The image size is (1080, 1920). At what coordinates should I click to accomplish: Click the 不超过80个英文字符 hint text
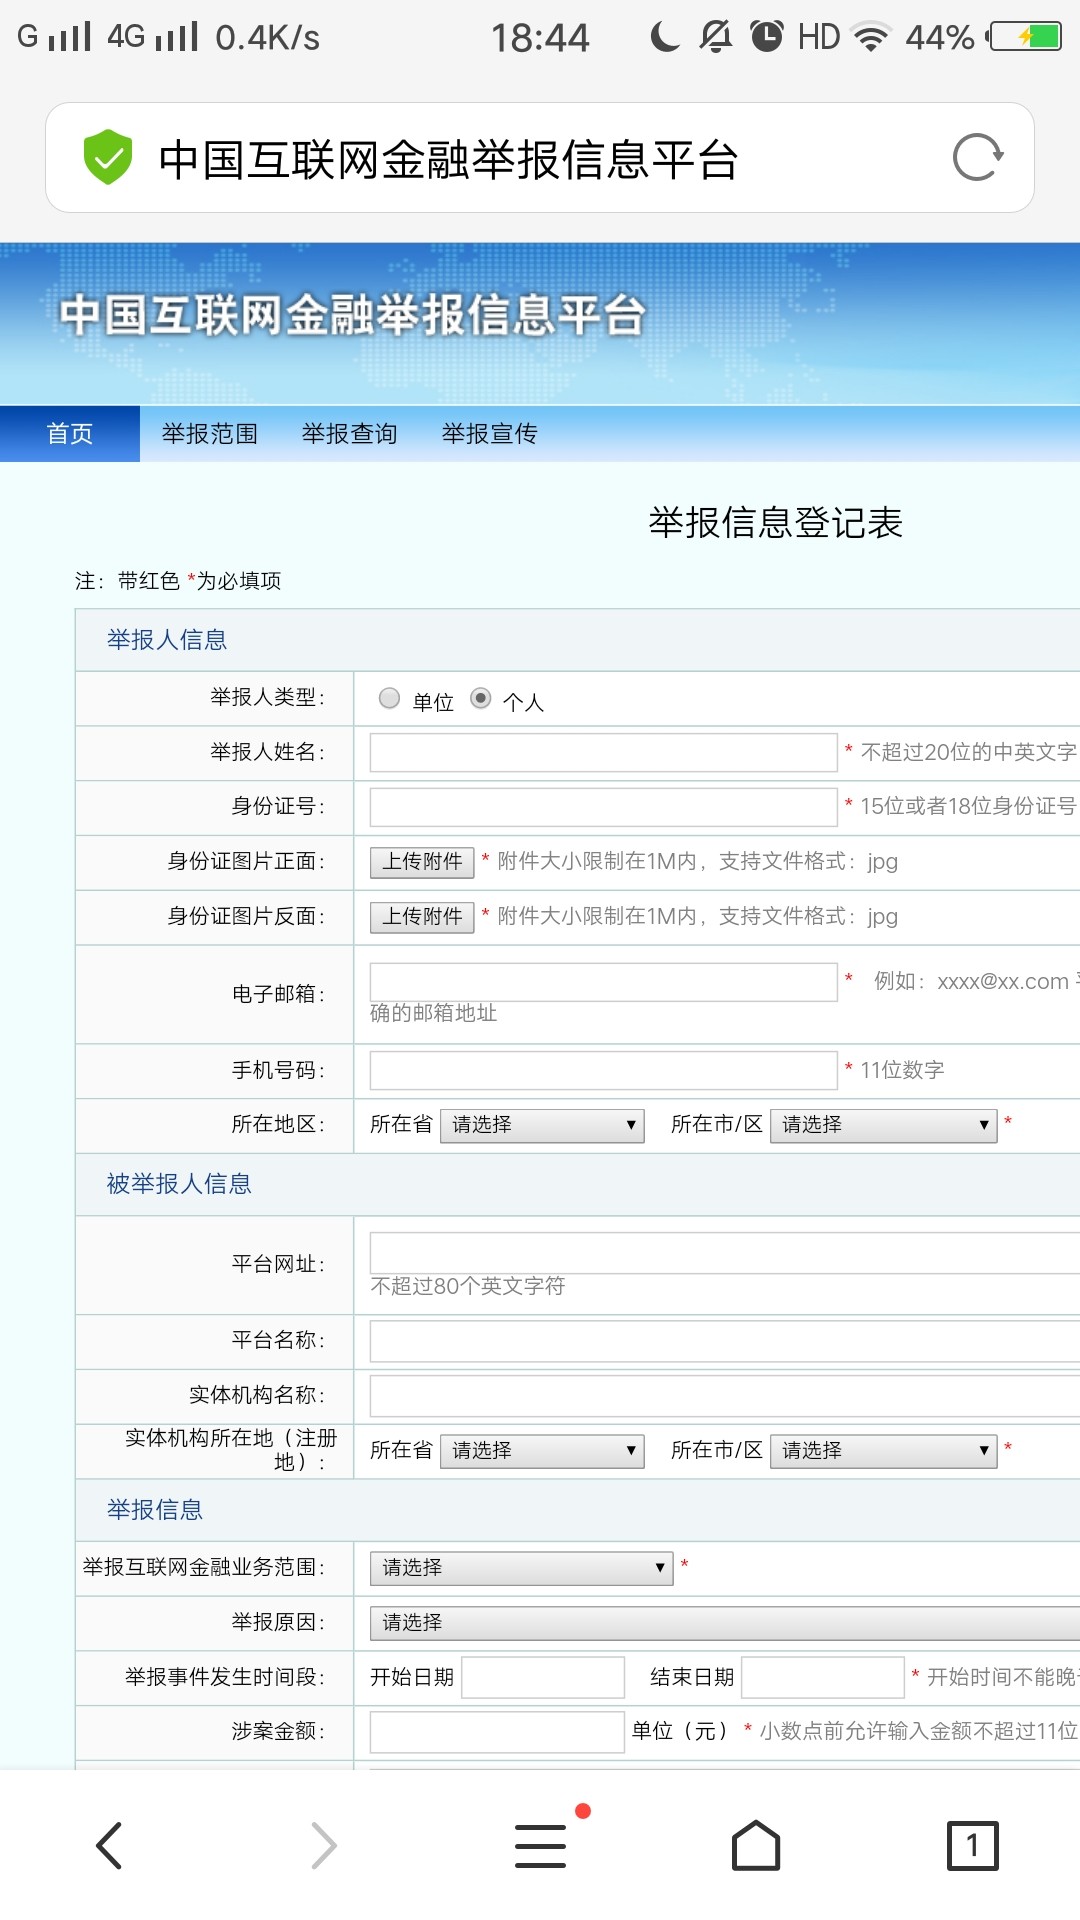(x=467, y=1286)
